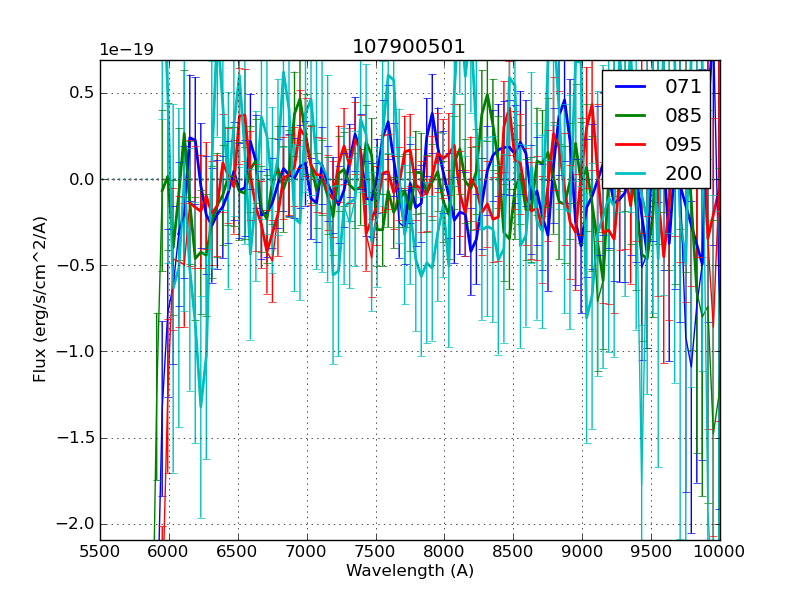The image size is (800, 600).
Task: Click the plot title 107900501
Action: point(409,47)
